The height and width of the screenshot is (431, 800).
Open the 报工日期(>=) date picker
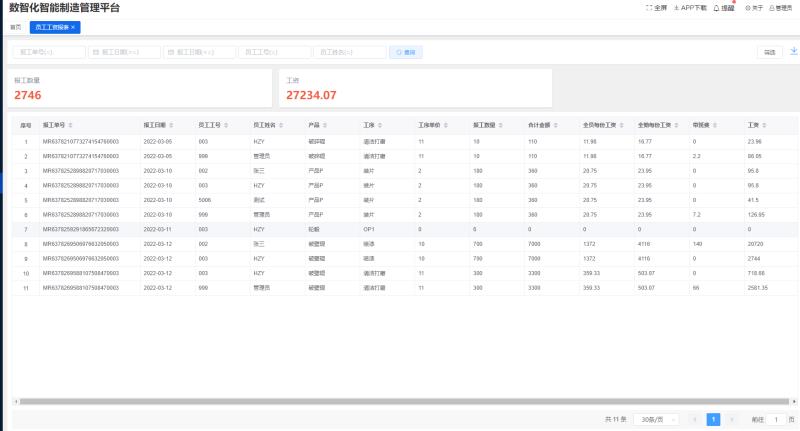pyautogui.click(x=123, y=52)
